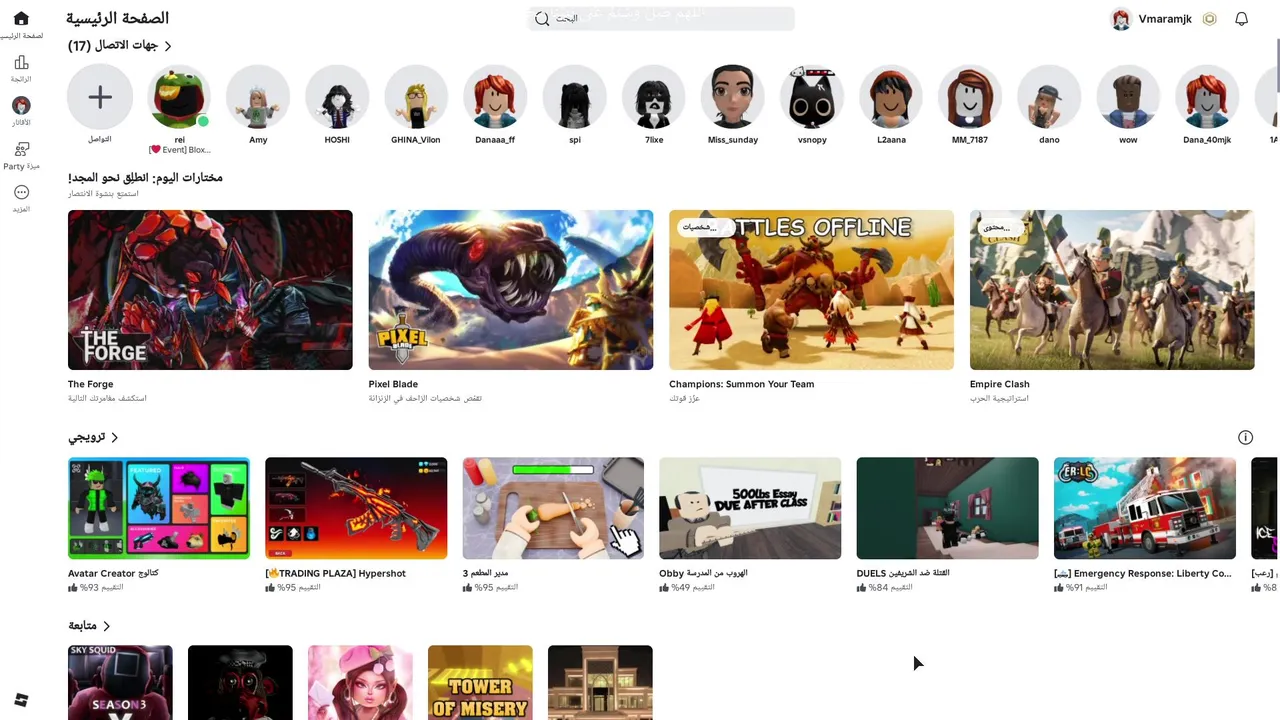Open the Robux balance icon
The image size is (1280, 720).
1210,19
